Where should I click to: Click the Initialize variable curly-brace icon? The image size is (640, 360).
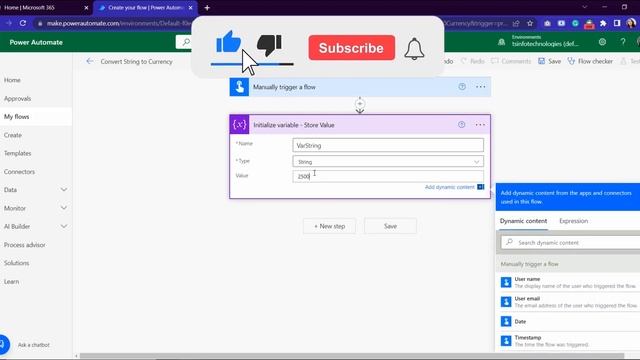tap(240, 124)
